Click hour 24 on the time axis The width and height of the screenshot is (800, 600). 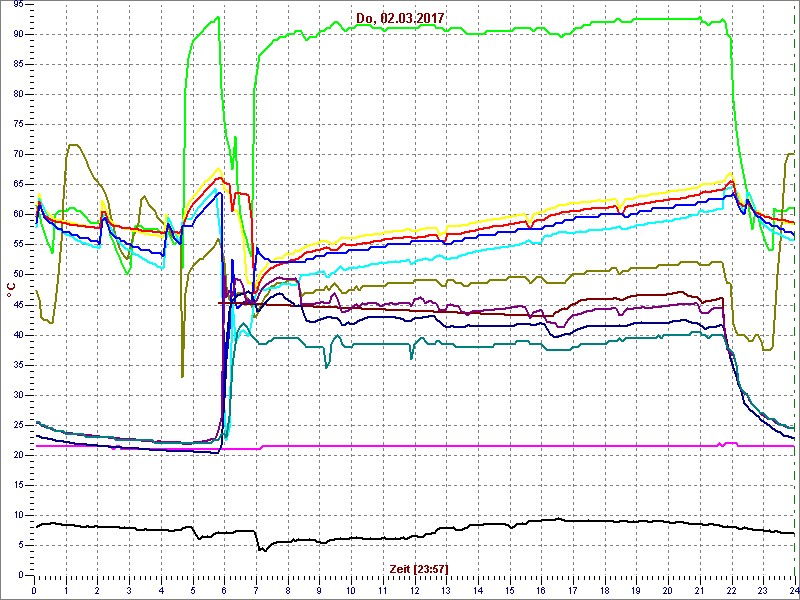794,591
